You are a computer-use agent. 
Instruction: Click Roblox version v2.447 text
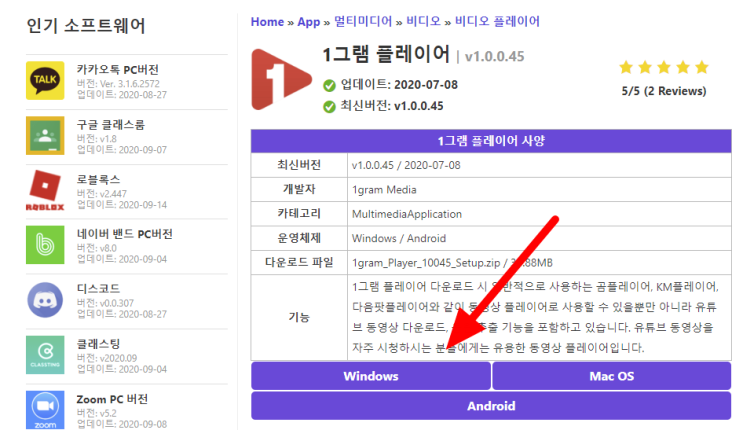point(101,194)
